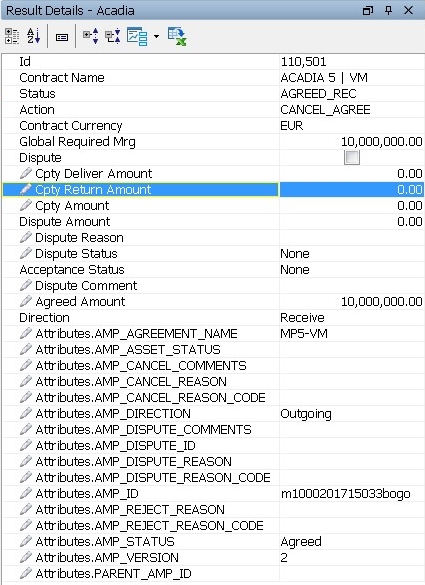Click pencil icon beside Cpty Deliver Amount
The height and width of the screenshot is (585, 425).
[26, 173]
